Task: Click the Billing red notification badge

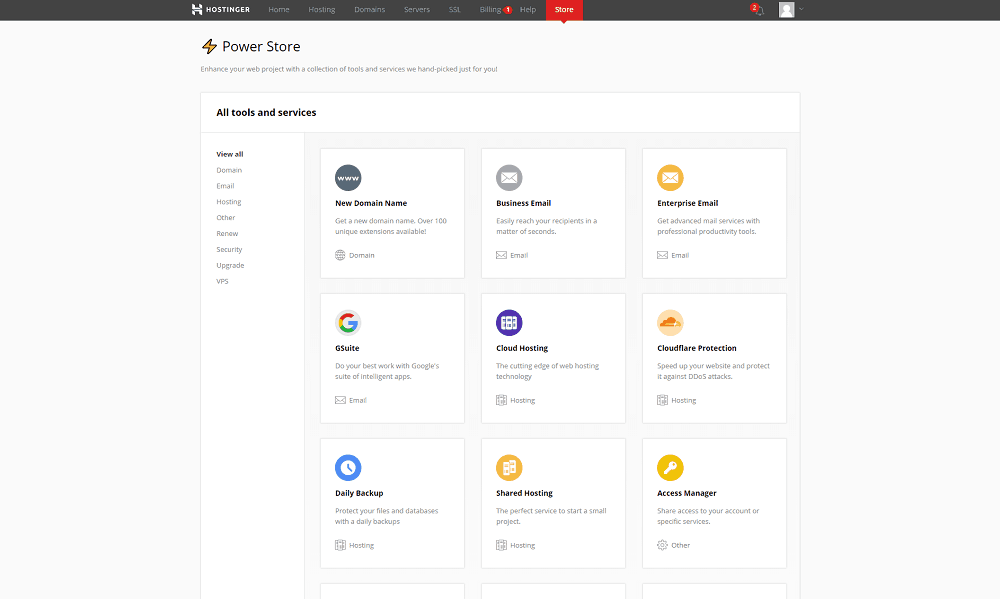Action: coord(508,10)
